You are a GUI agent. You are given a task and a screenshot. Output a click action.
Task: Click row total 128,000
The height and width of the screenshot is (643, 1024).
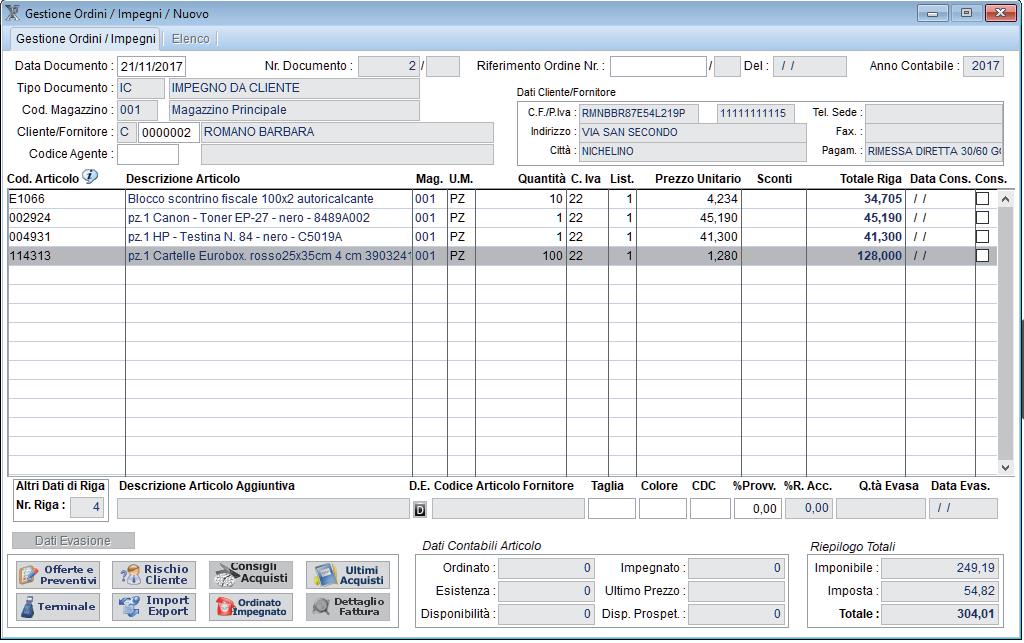point(856,255)
